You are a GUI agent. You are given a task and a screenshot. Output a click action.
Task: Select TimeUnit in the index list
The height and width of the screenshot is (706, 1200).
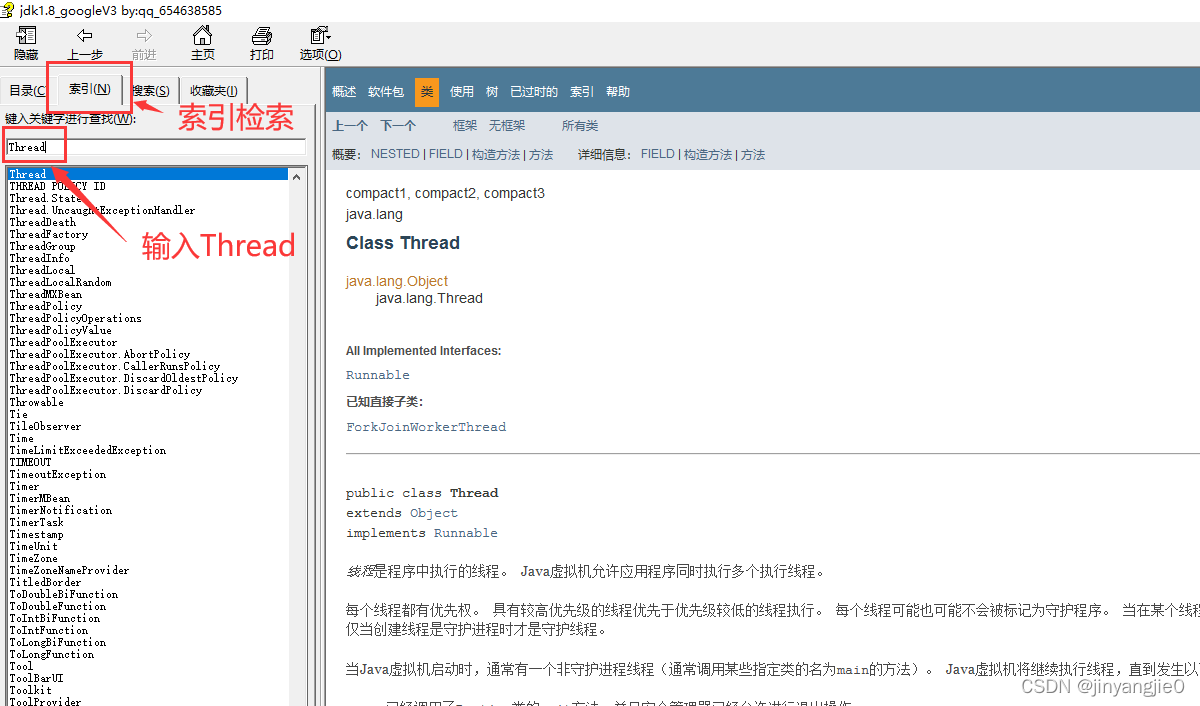34,546
